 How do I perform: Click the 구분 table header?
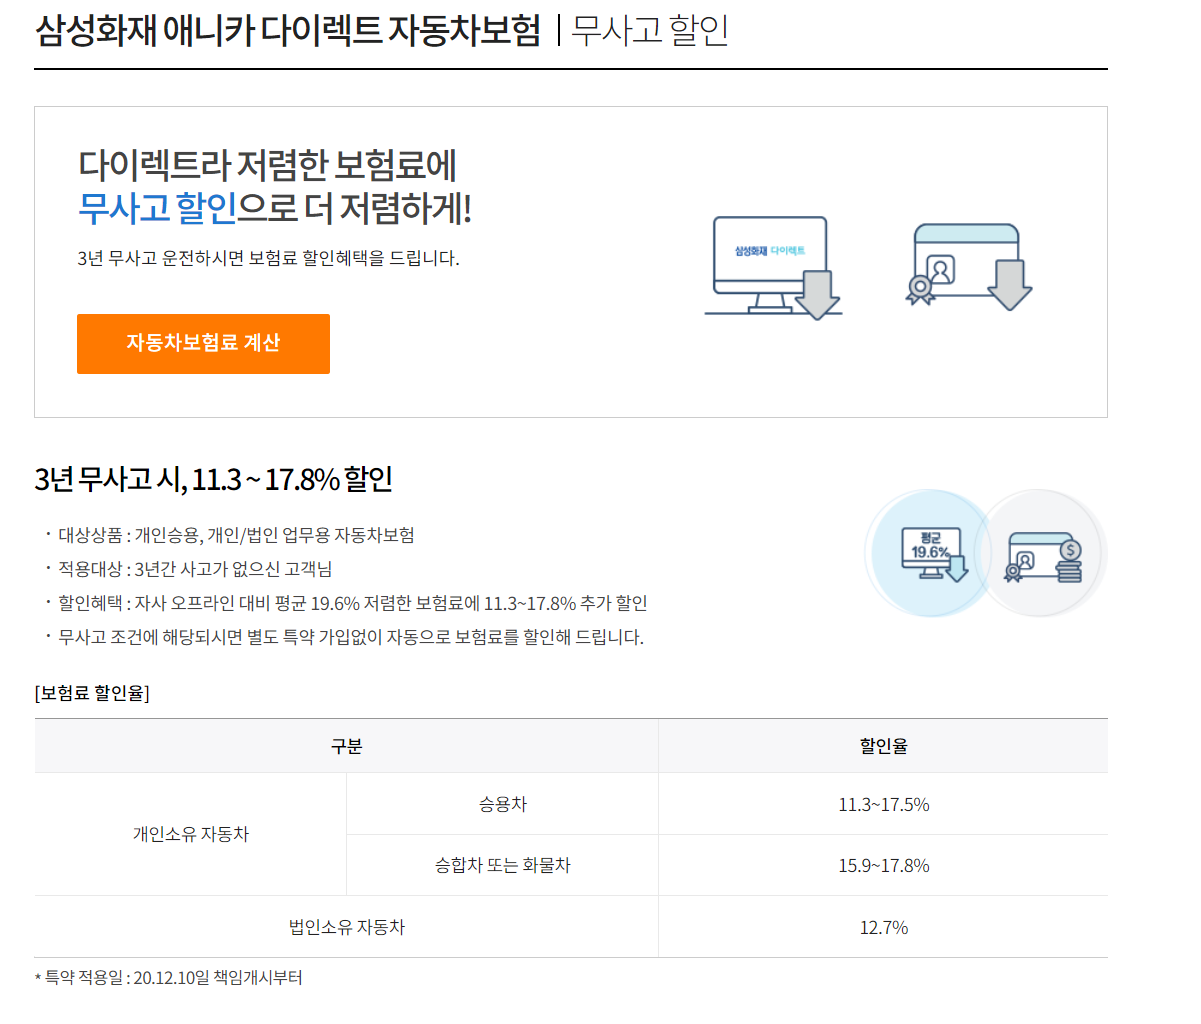click(x=346, y=746)
